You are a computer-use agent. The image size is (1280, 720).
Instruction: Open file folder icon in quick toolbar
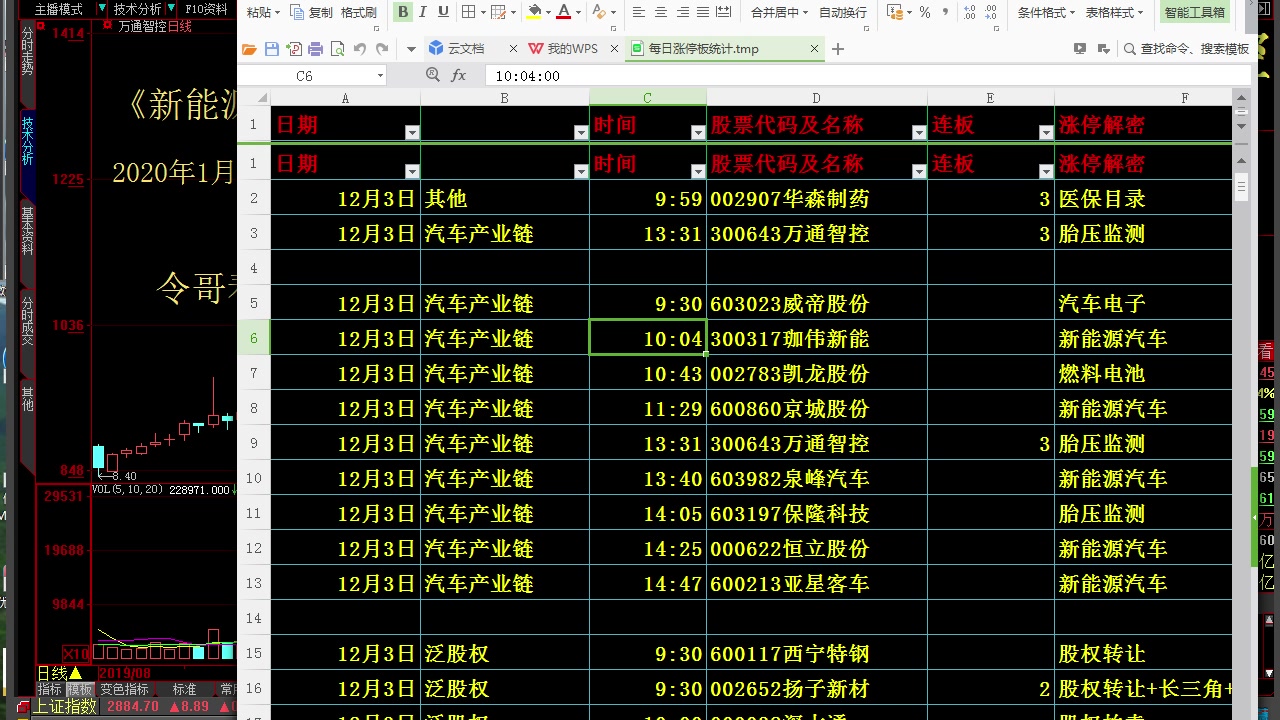248,49
